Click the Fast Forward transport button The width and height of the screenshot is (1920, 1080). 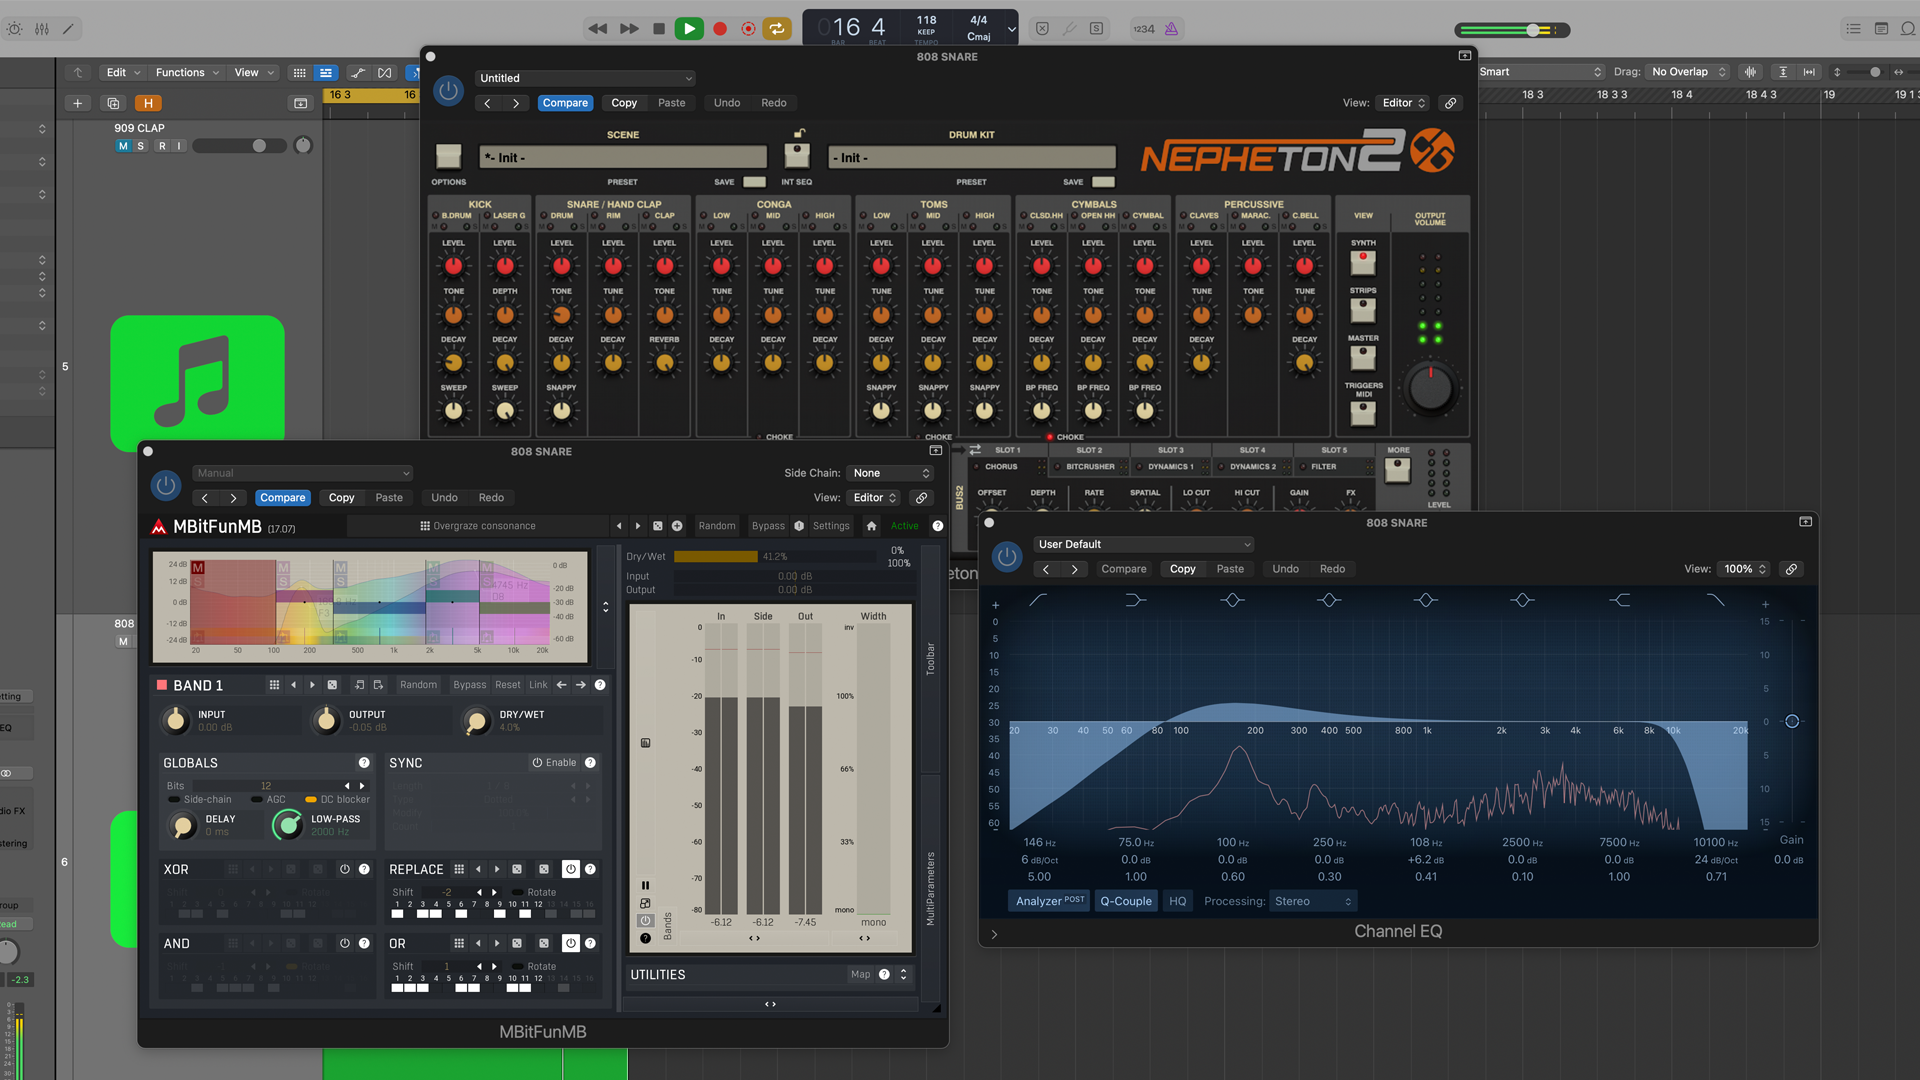click(x=629, y=29)
